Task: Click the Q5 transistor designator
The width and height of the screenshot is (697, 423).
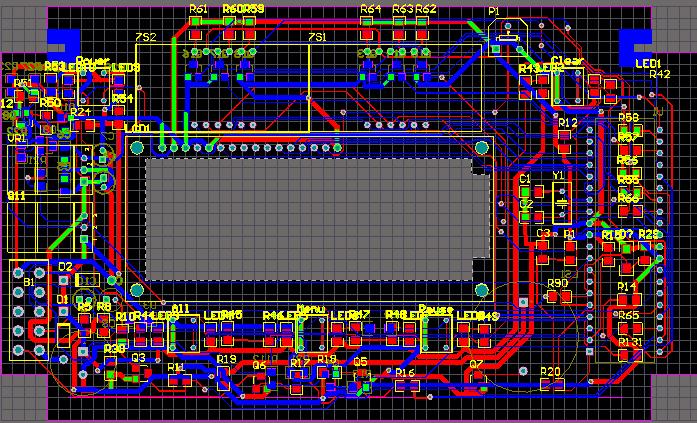Action: pyautogui.click(x=361, y=361)
